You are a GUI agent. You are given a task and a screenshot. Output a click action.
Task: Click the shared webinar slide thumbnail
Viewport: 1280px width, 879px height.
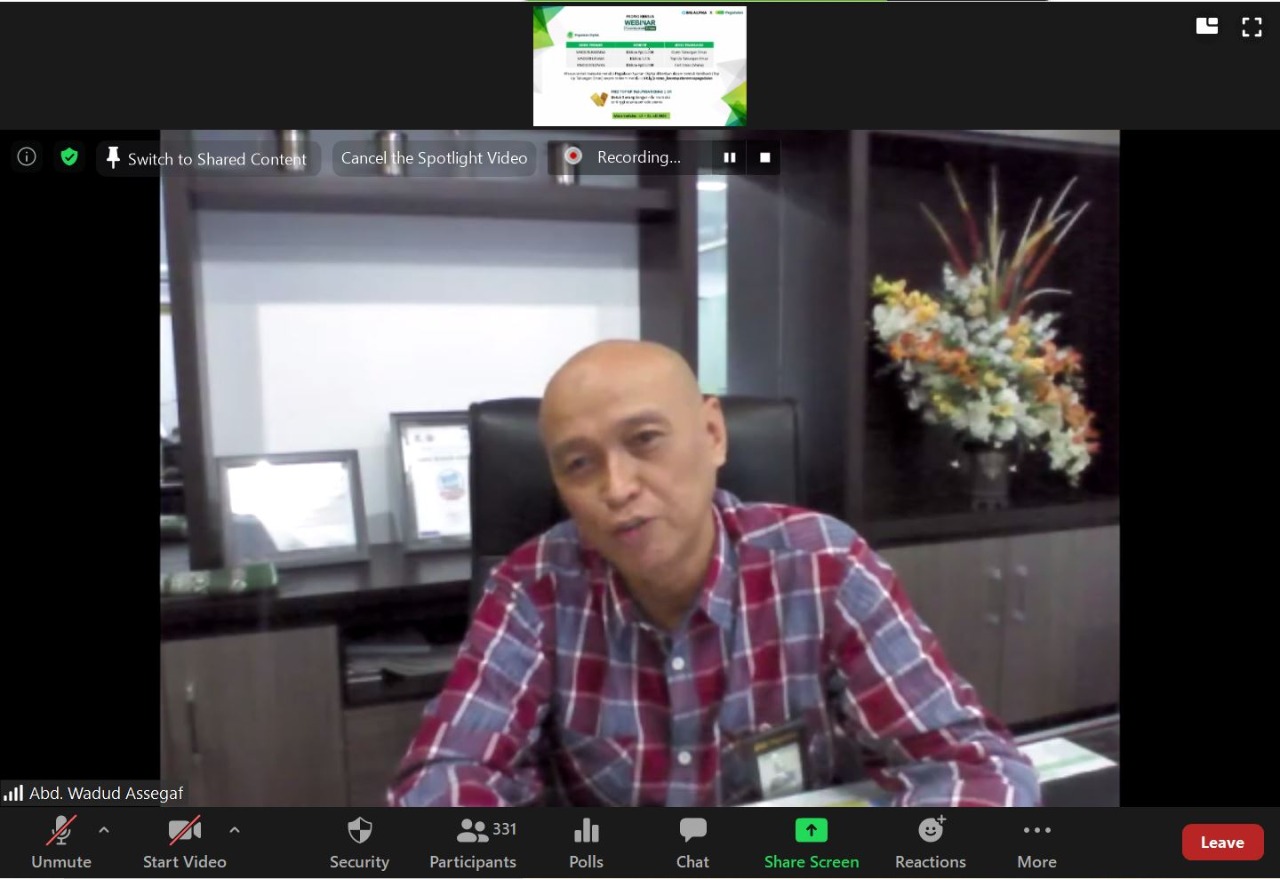point(639,66)
